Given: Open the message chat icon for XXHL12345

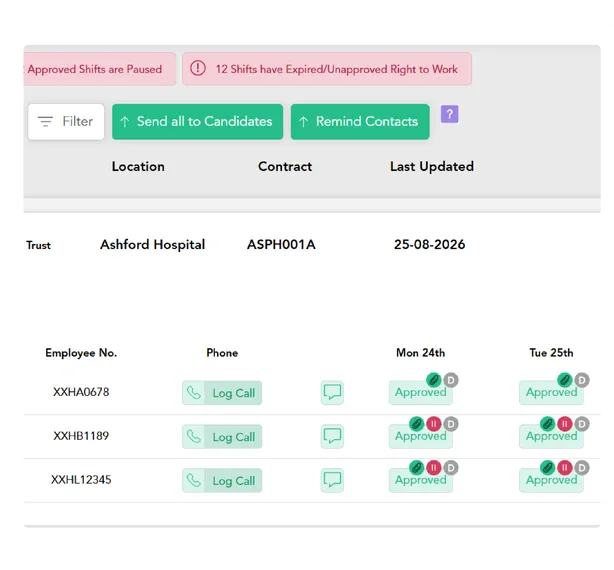Looking at the screenshot, I should pos(332,480).
